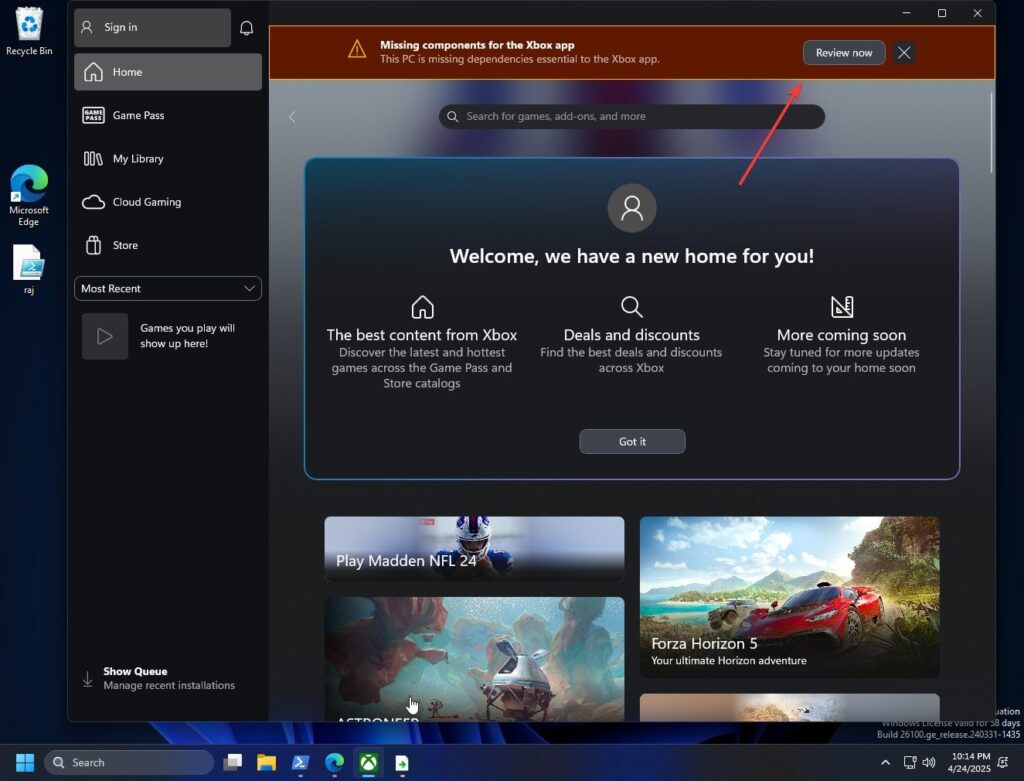The height and width of the screenshot is (781, 1024).
Task: Go to My Library
Action: (168, 159)
